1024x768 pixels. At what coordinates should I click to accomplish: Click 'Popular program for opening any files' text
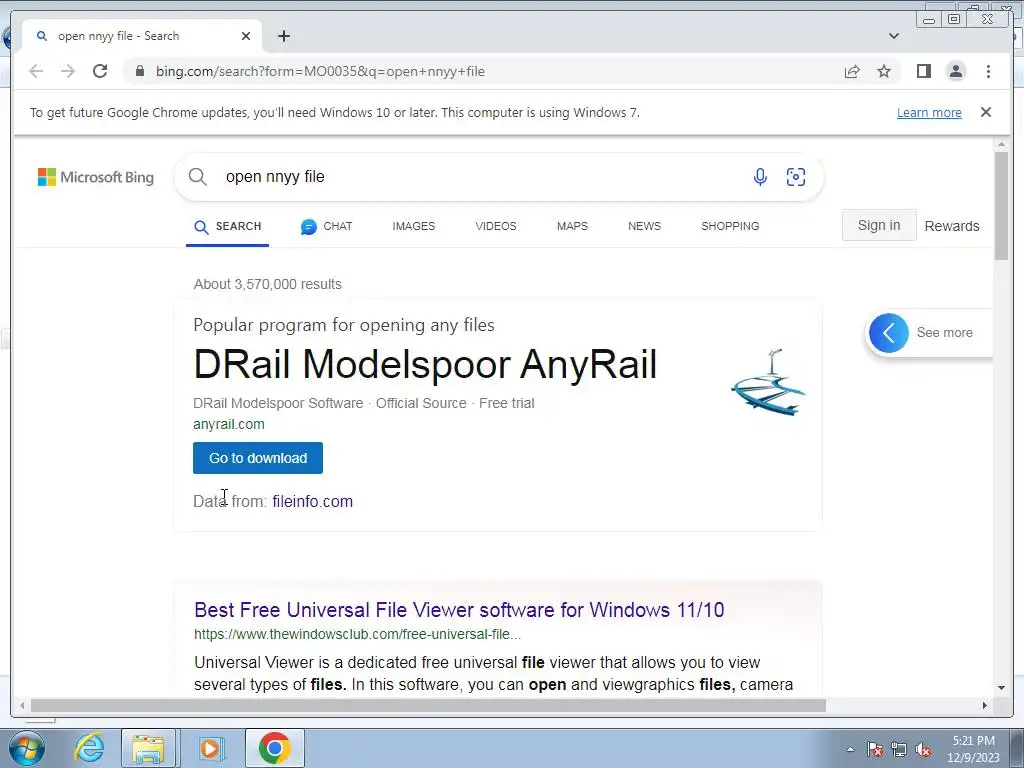point(344,325)
